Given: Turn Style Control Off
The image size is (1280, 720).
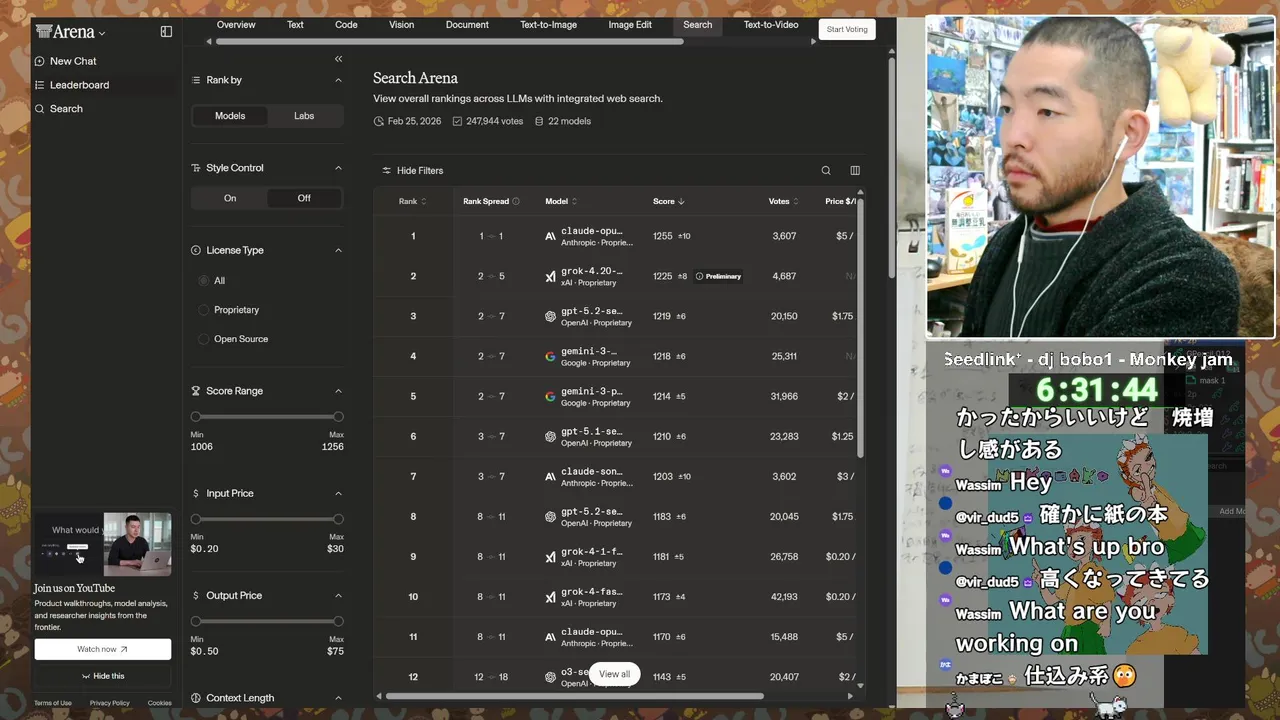Looking at the screenshot, I should [304, 198].
